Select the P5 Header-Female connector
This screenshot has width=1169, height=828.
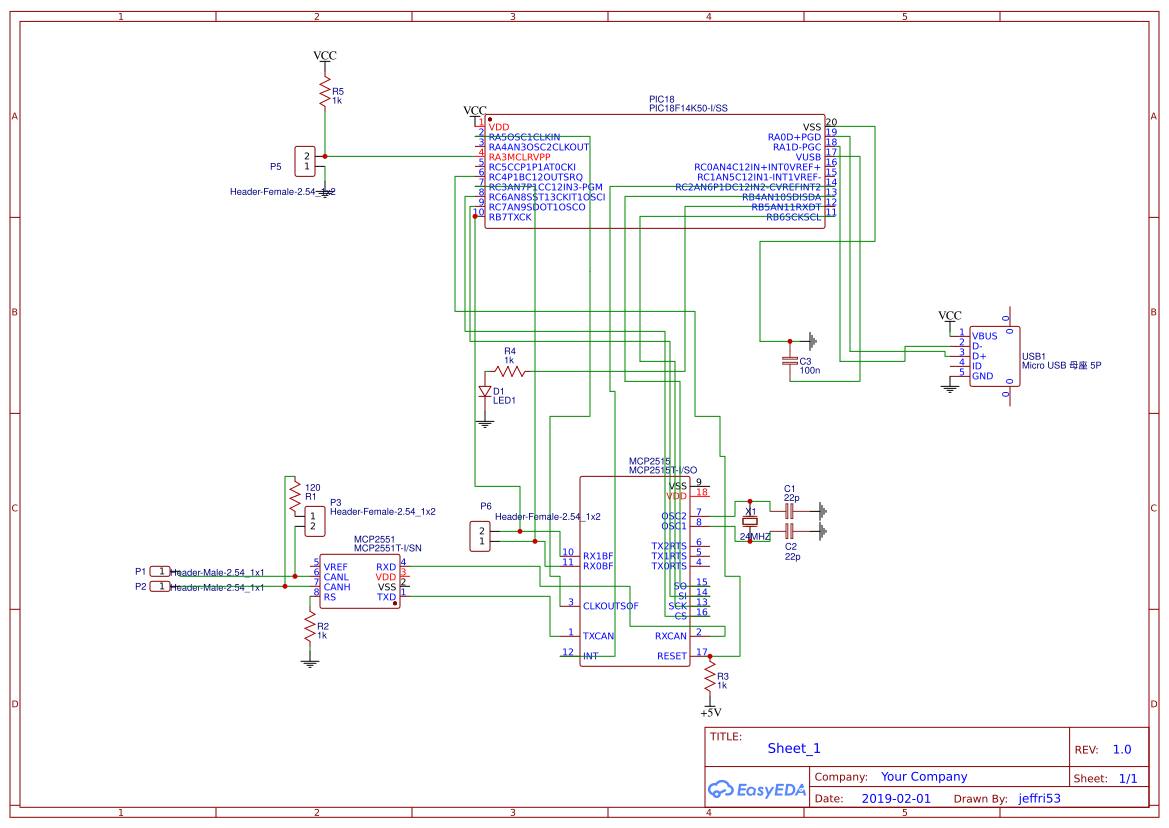(306, 162)
